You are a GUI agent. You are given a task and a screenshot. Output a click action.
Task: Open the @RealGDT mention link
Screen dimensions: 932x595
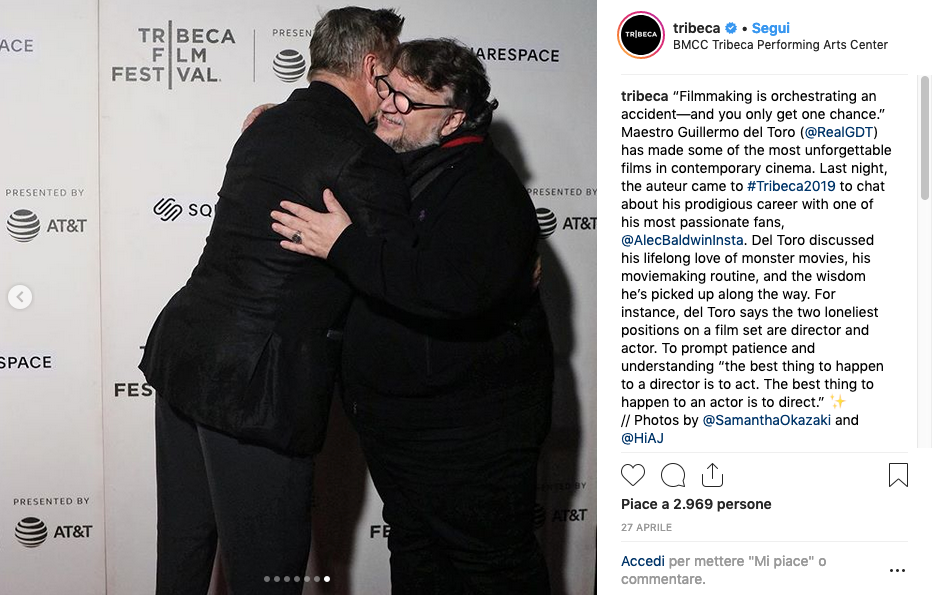tap(838, 132)
